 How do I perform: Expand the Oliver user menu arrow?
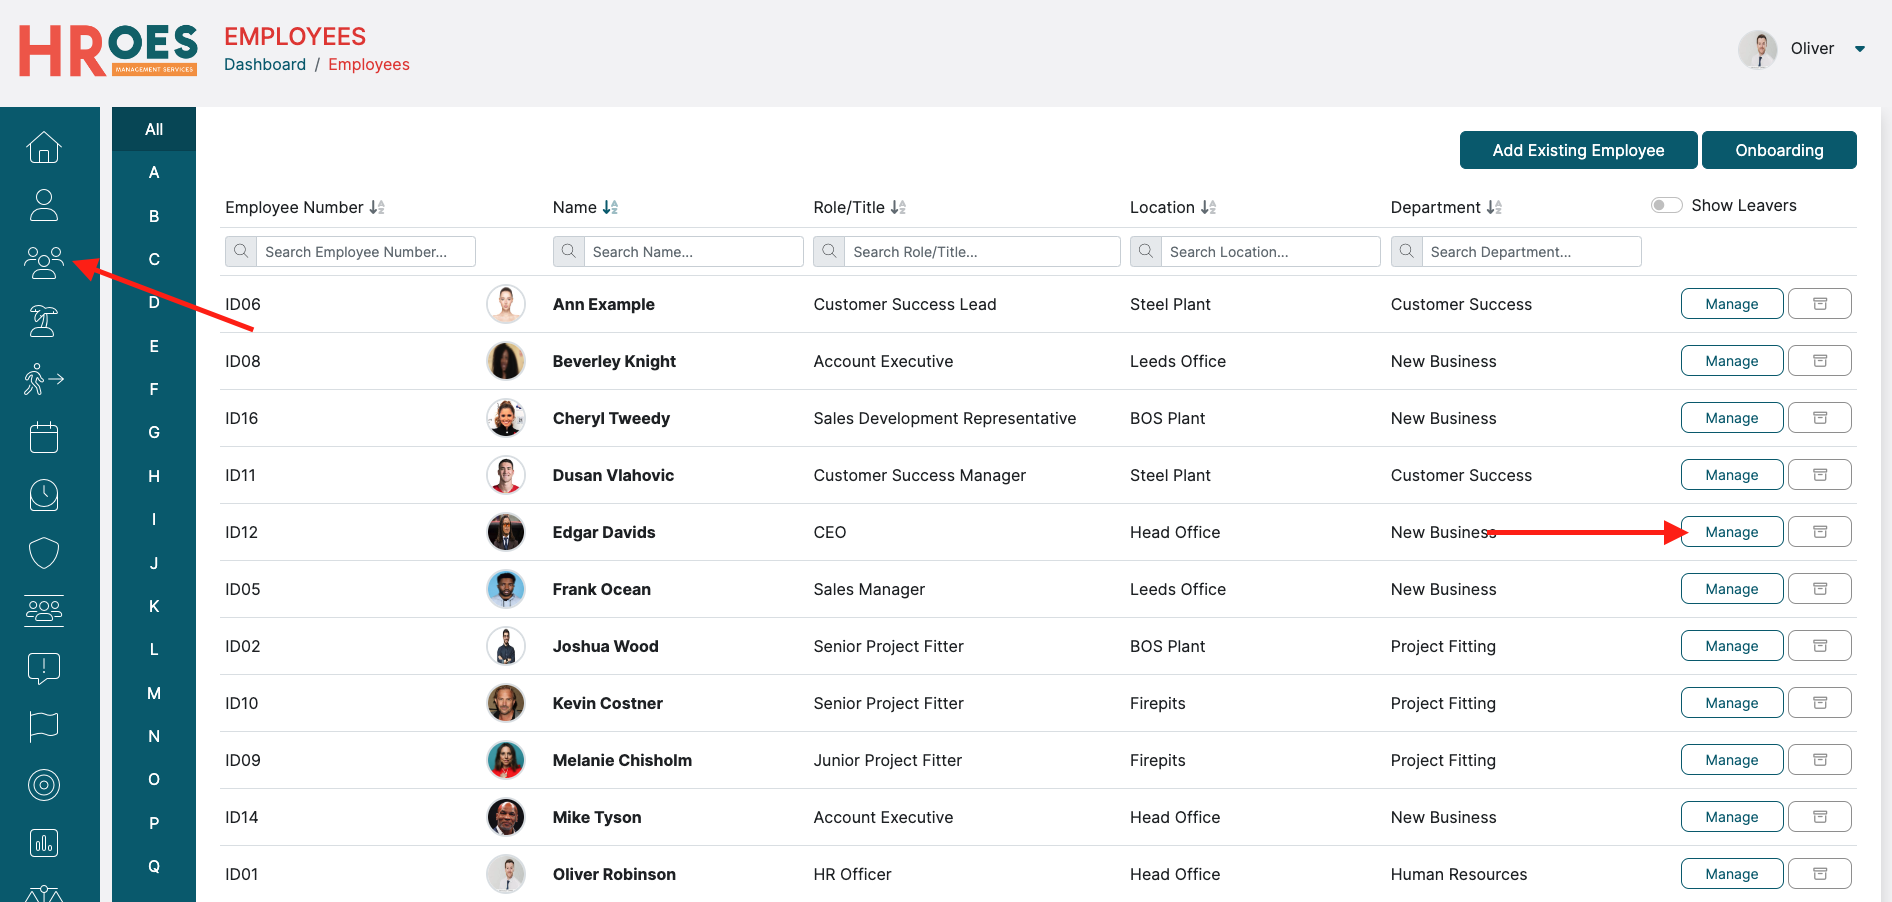click(x=1860, y=49)
